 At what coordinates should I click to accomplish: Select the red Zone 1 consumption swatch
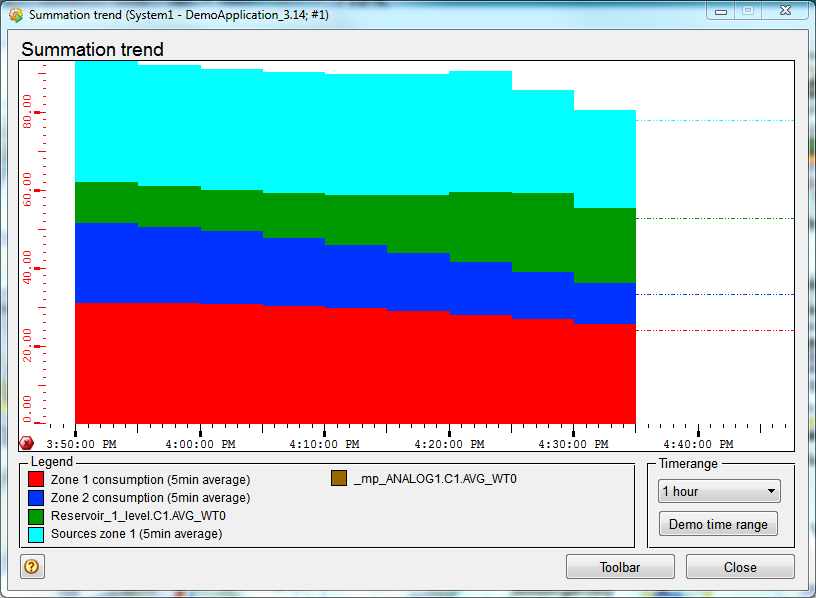point(36,479)
